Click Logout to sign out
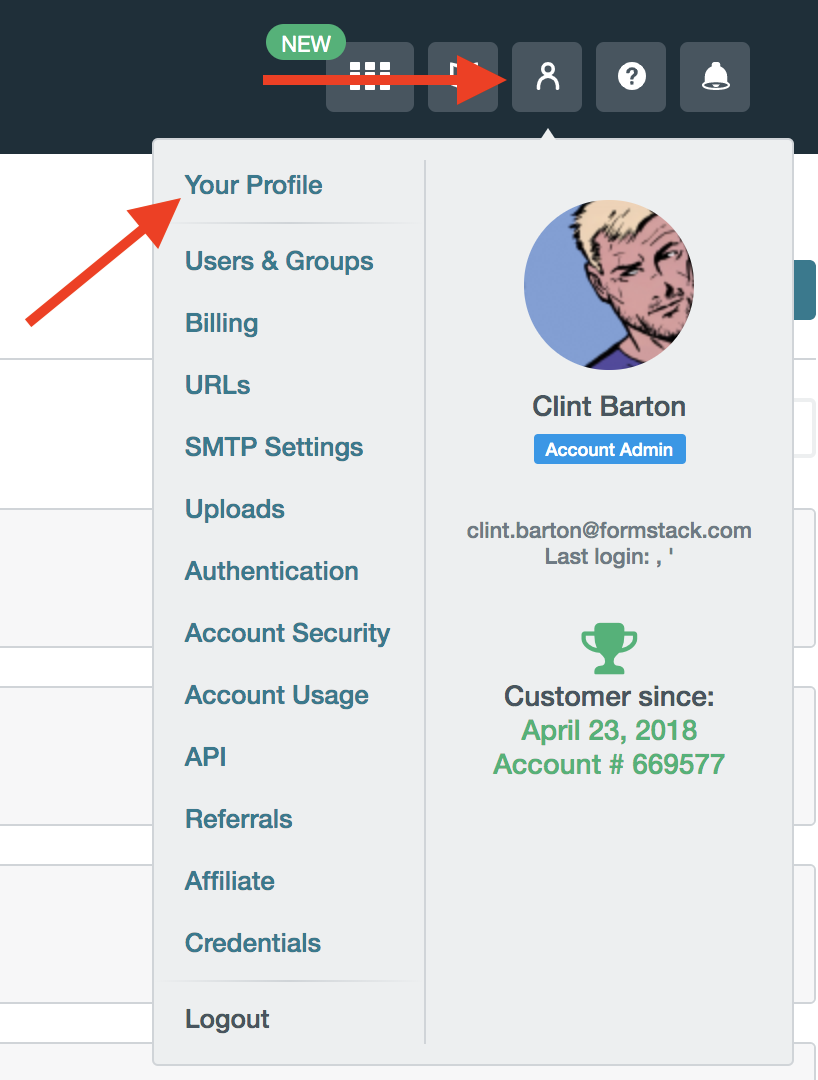 [227, 1019]
